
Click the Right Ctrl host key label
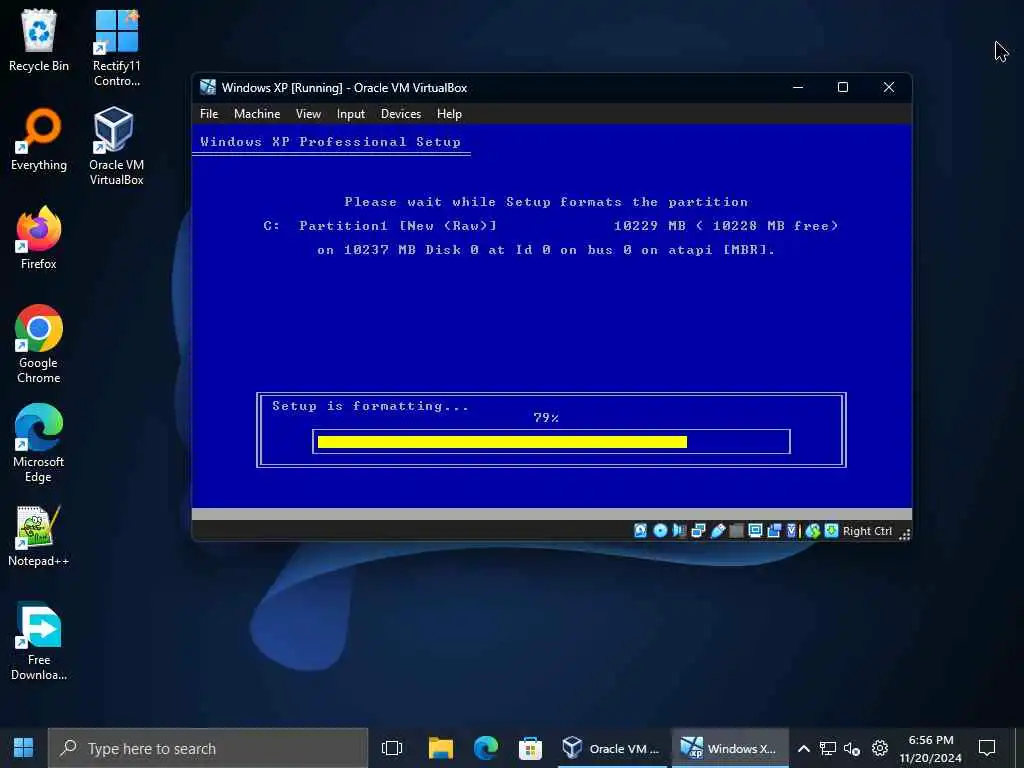pos(867,531)
